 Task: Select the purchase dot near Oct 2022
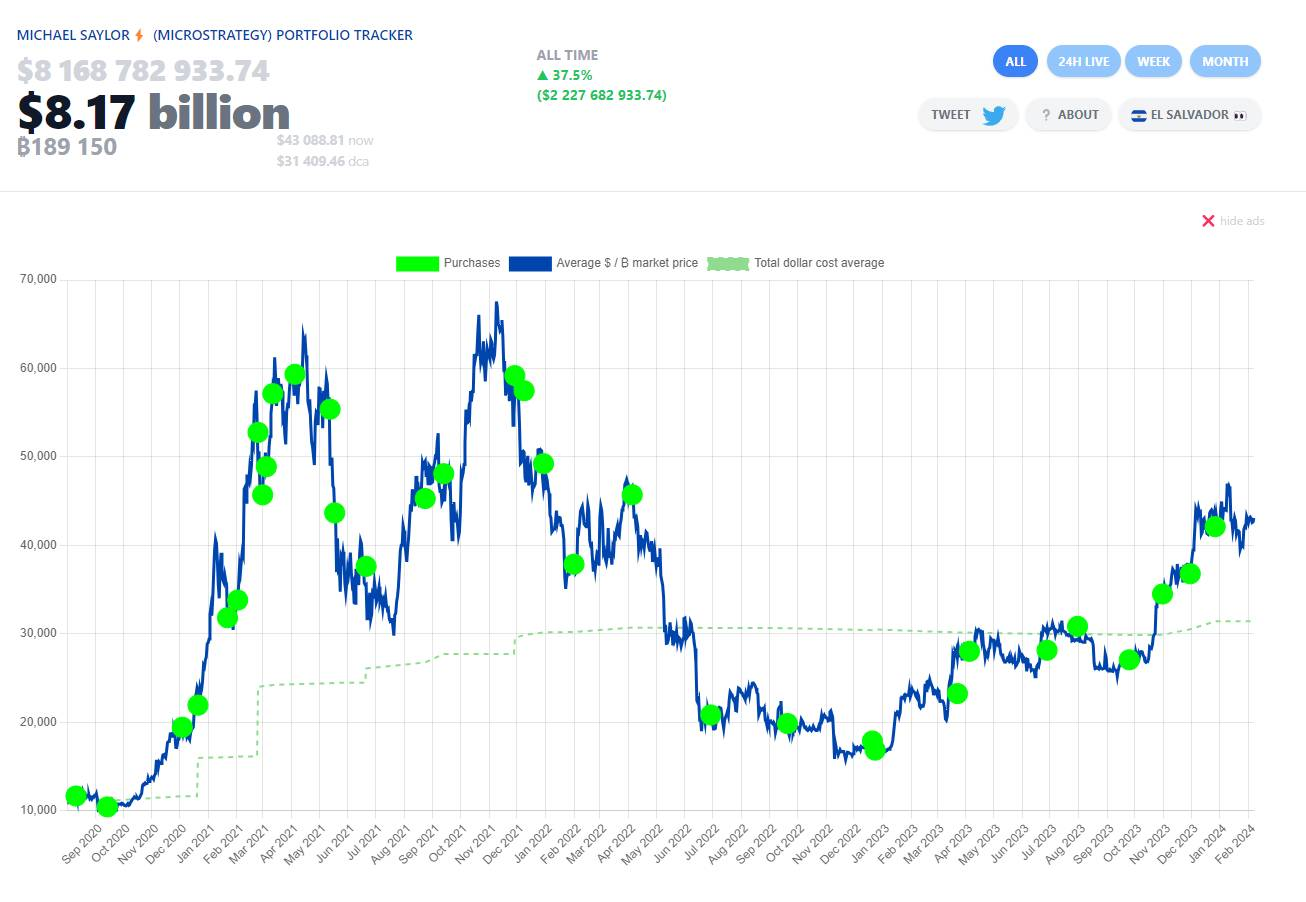787,723
